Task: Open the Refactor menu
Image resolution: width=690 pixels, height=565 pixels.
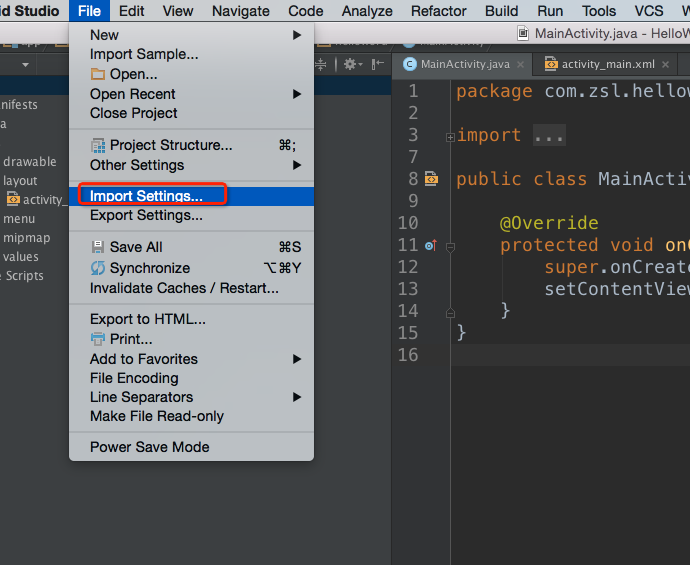Action: (x=438, y=11)
